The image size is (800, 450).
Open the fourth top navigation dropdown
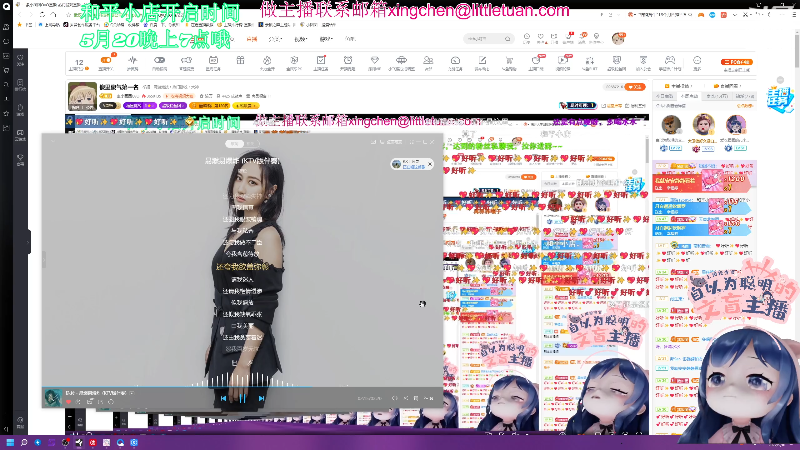327,39
